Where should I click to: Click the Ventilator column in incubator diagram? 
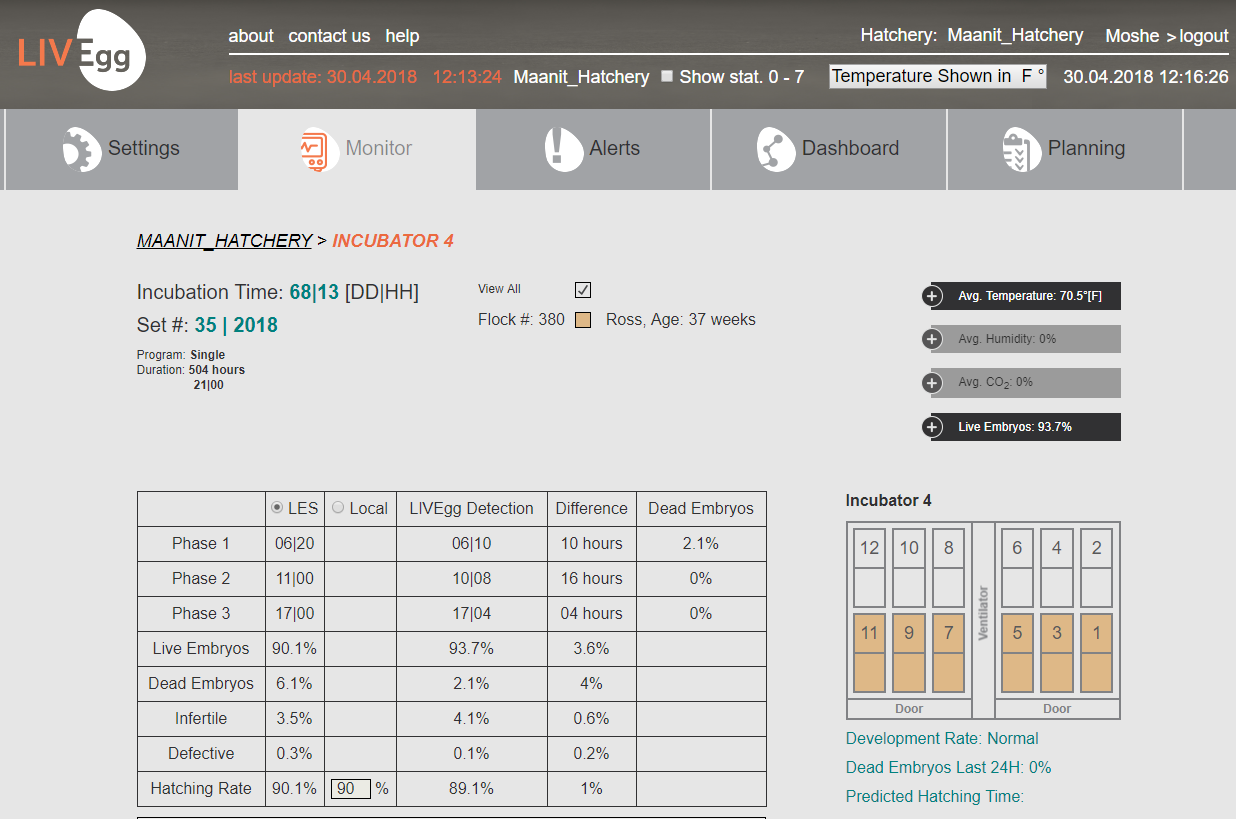983,620
